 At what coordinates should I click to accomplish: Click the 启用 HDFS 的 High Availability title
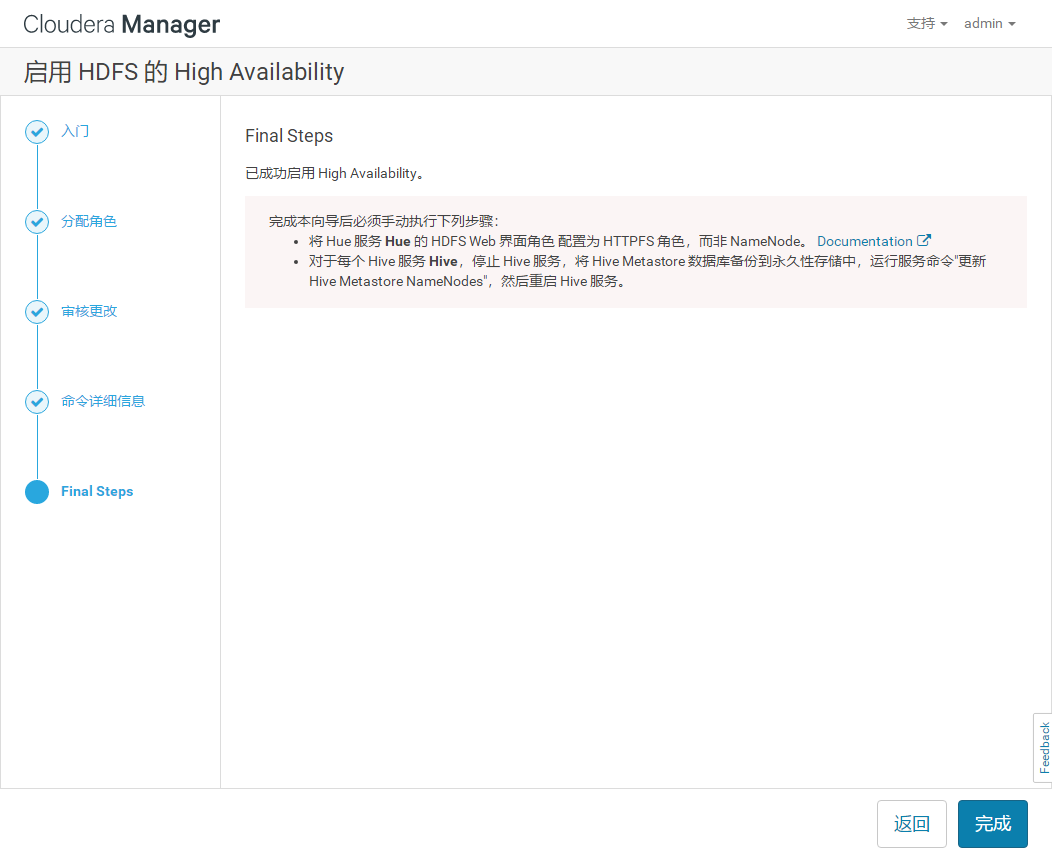point(184,72)
